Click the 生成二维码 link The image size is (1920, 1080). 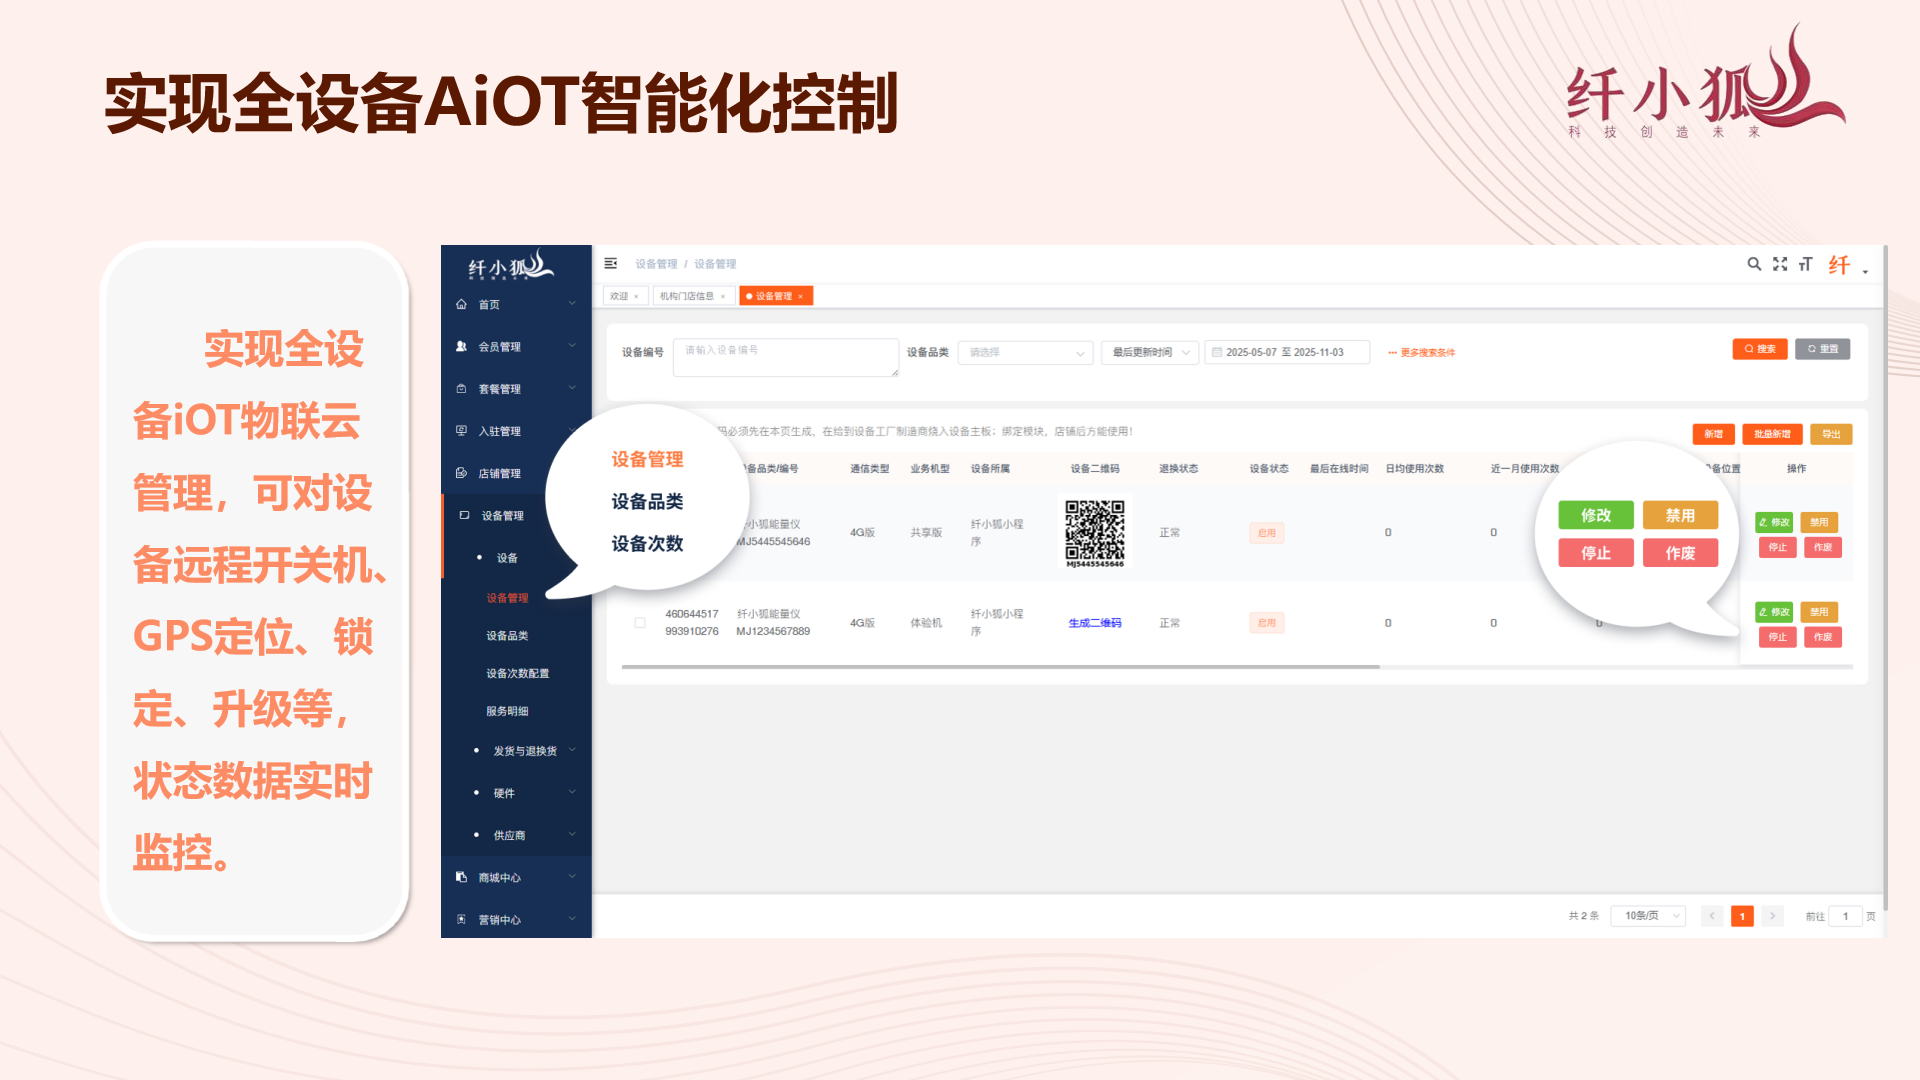1094,622
